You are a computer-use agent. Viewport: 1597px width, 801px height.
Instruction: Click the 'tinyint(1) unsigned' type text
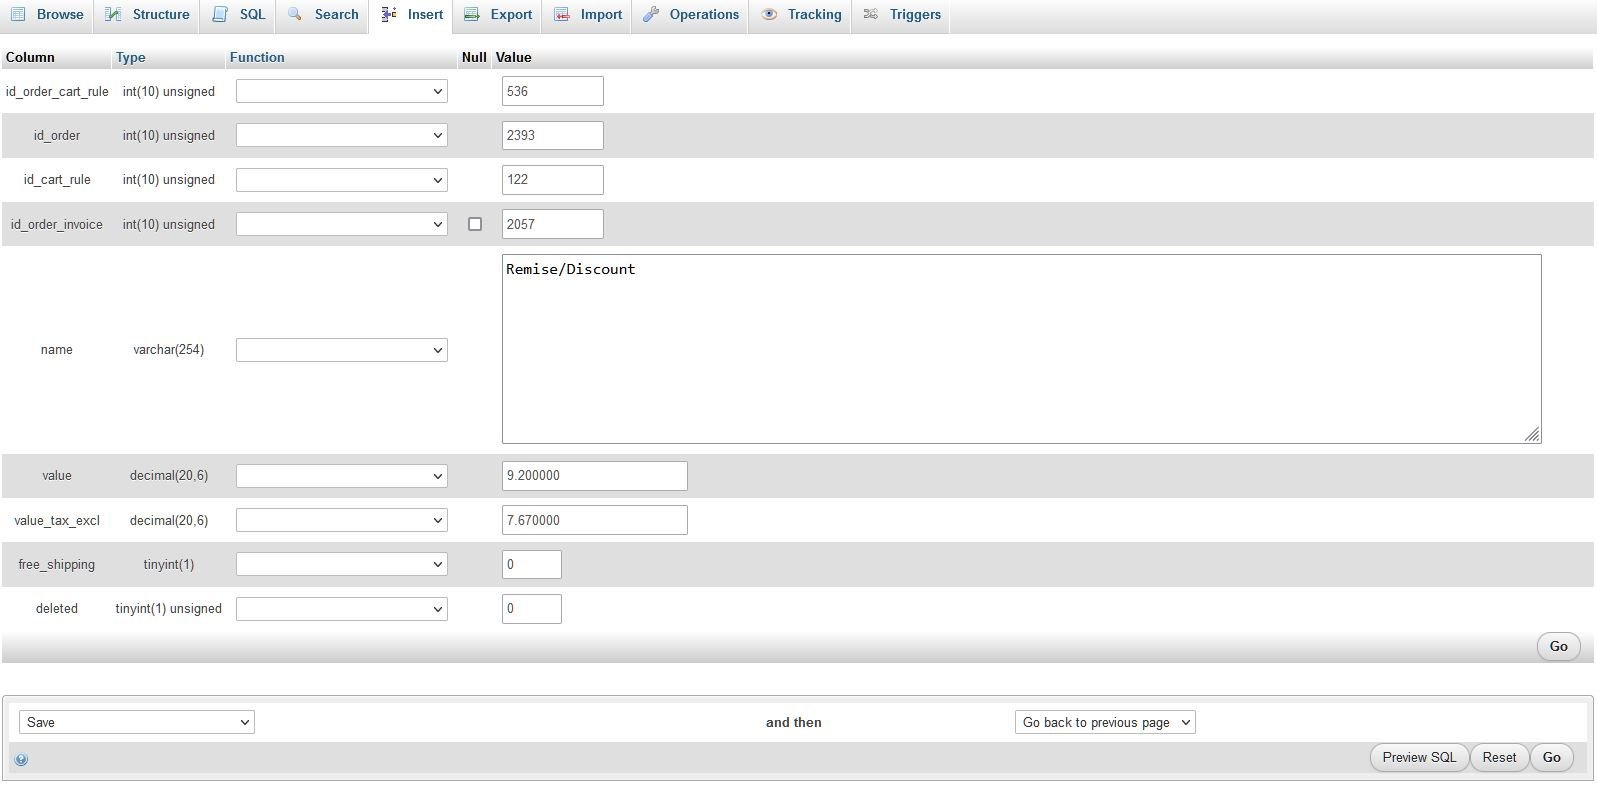click(x=168, y=609)
